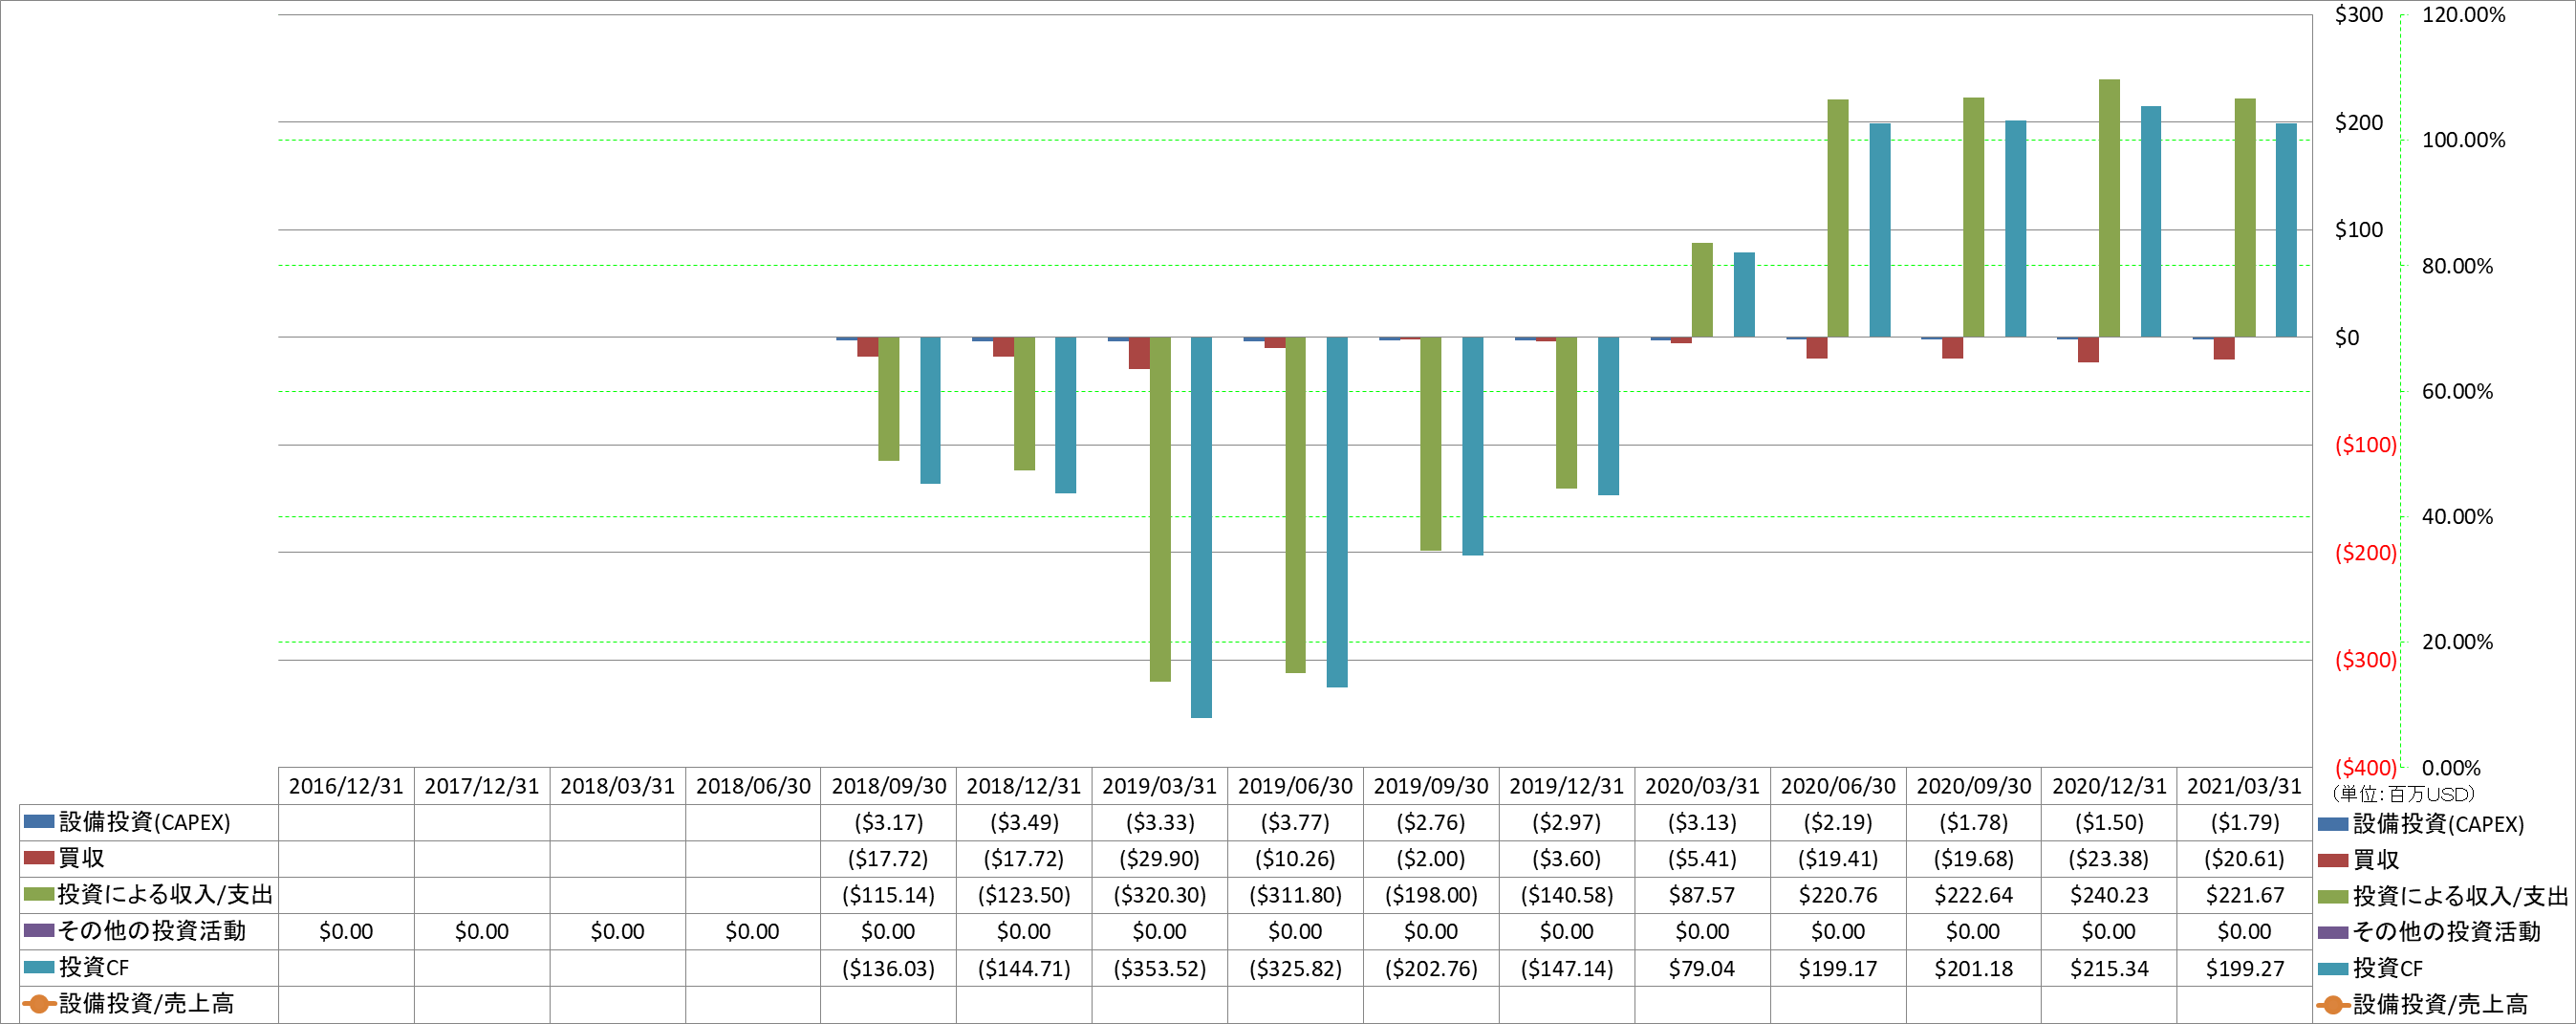This screenshot has height=1024, width=2576.
Task: Select the ($136.03) 投資CF cell
Action: (888, 968)
